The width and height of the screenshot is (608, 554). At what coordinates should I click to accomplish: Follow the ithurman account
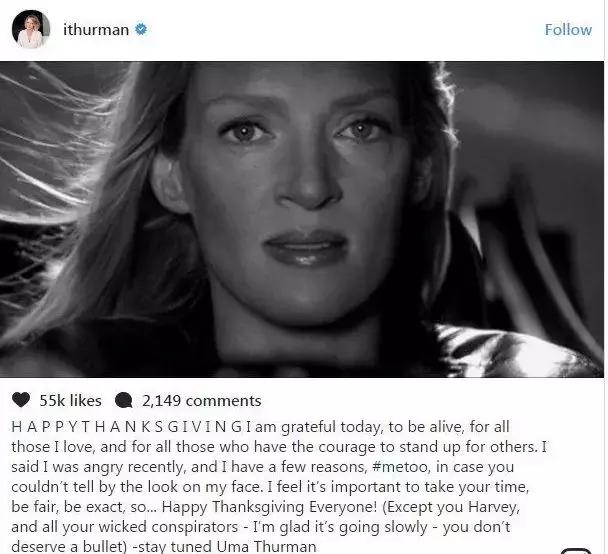[568, 30]
